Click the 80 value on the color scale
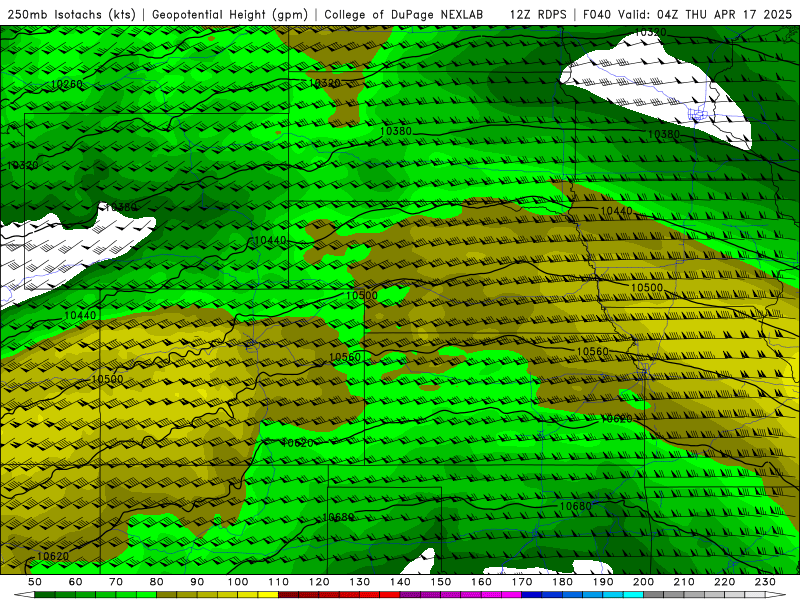The width and height of the screenshot is (800, 600). 157,582
